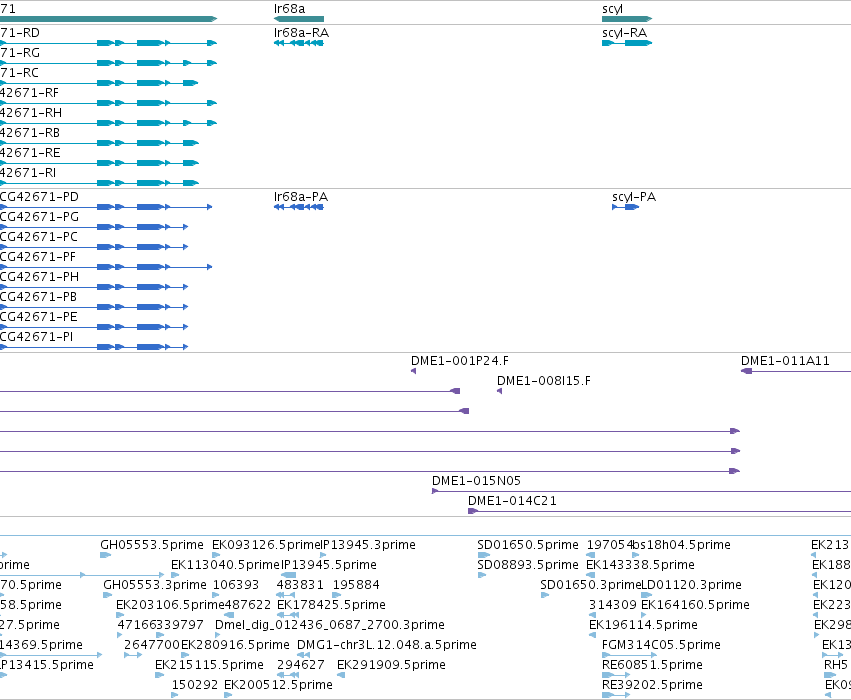Screen dimensions: 851x700
Task: Open EST label SD08893.5prime
Action: (x=528, y=565)
